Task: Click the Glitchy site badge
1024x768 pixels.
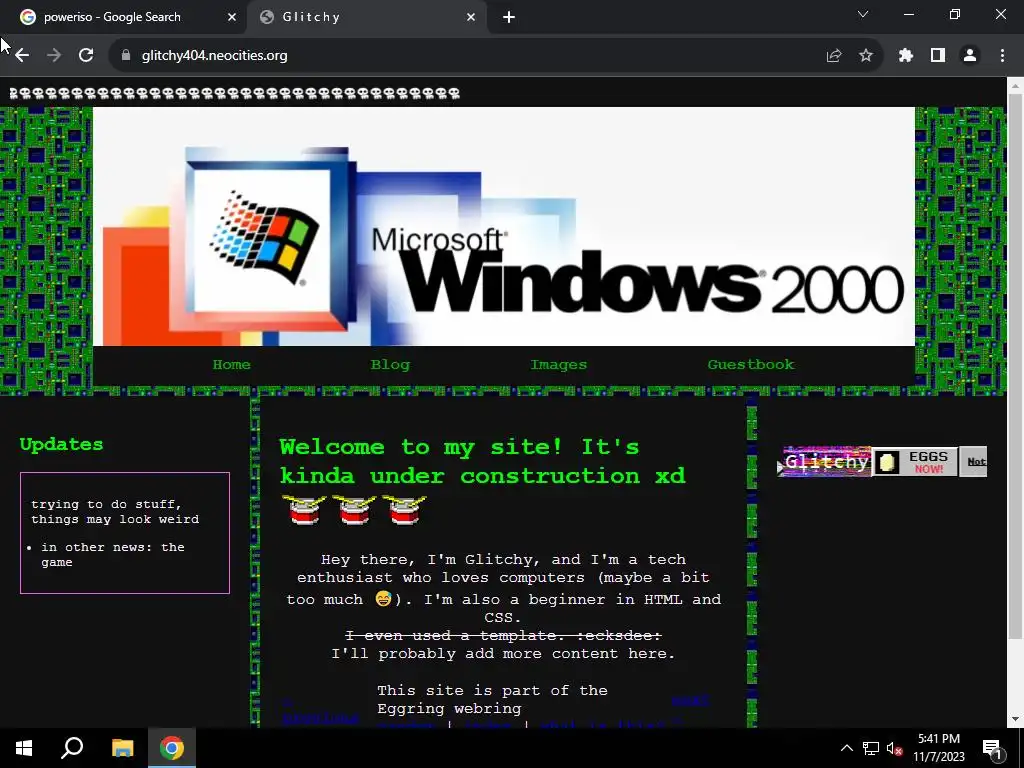Action: [x=824, y=462]
